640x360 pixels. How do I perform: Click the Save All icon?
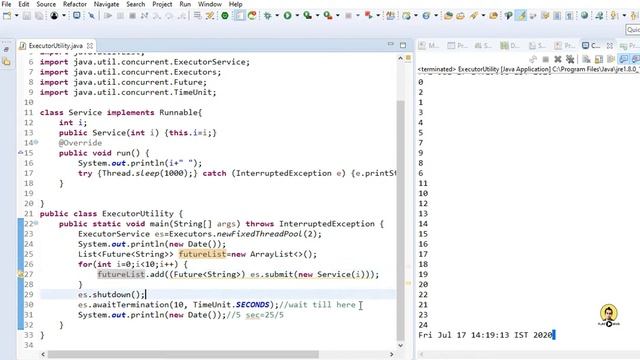[x=39, y=16]
